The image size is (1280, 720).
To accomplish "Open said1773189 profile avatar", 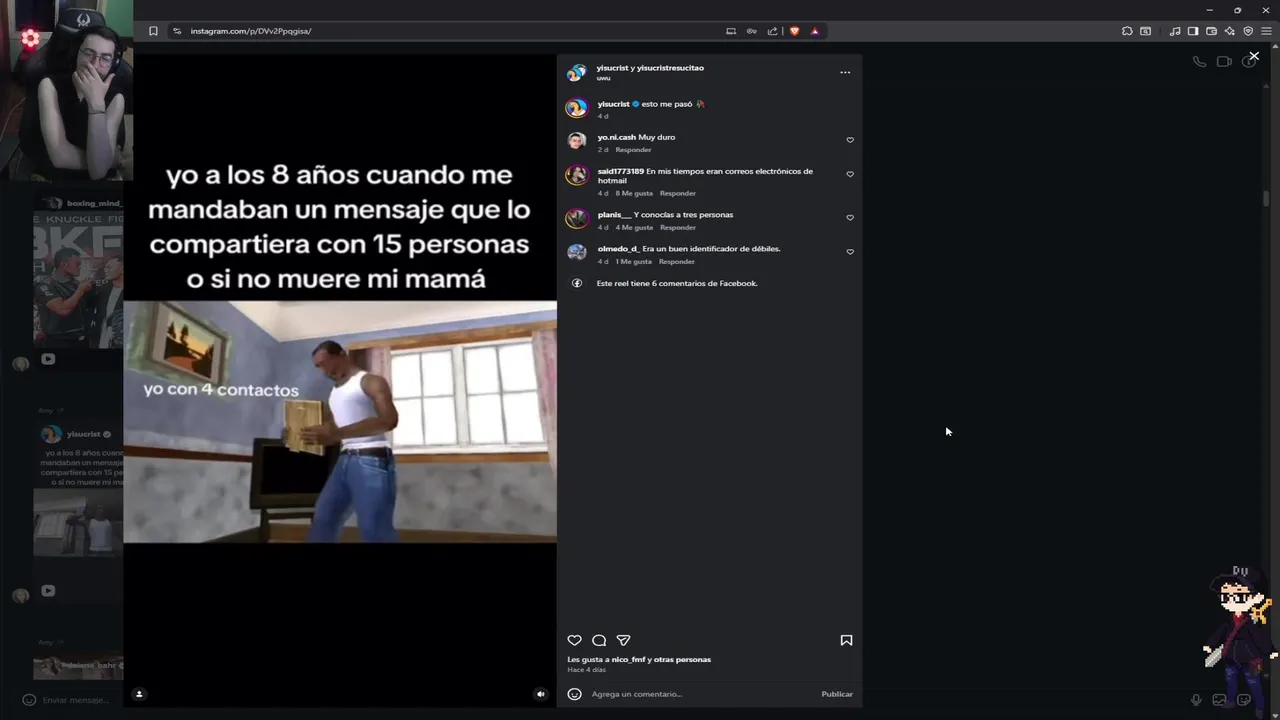I will click(577, 175).
